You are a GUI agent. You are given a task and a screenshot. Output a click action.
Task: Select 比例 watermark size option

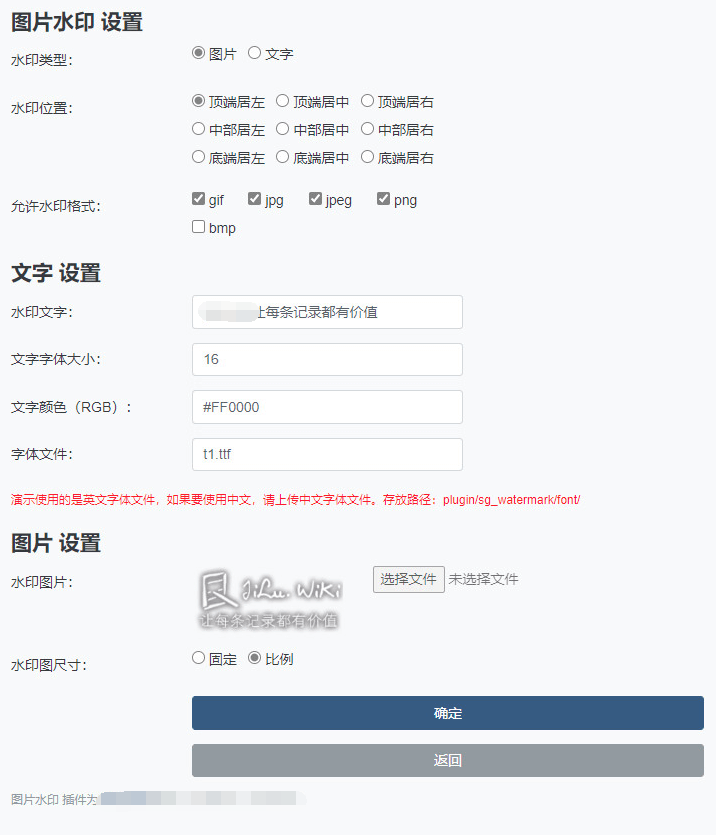tap(254, 658)
